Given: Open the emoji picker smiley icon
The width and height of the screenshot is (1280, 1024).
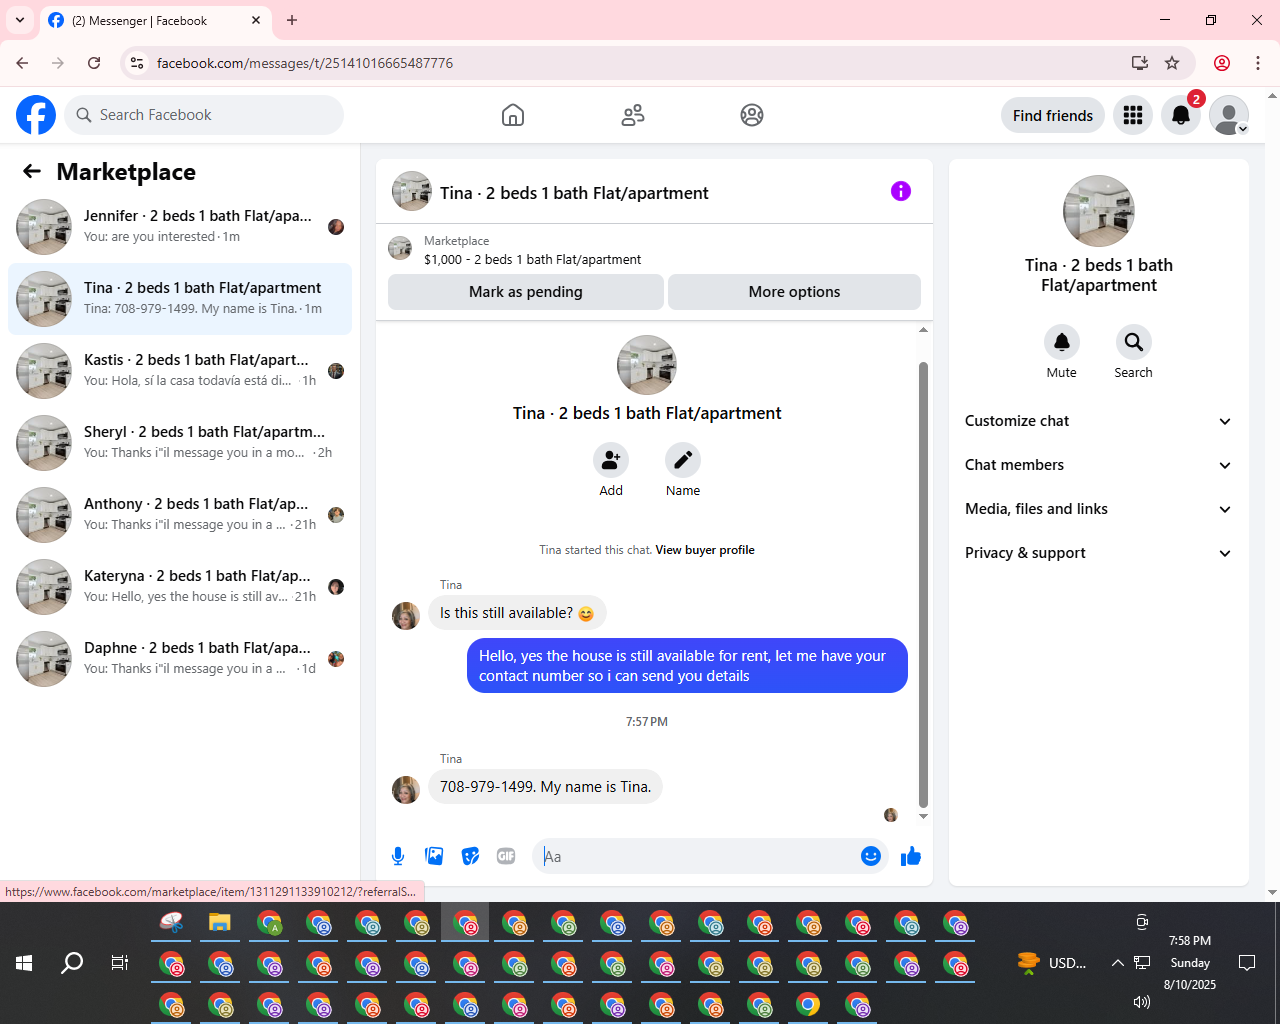Looking at the screenshot, I should coord(871,856).
